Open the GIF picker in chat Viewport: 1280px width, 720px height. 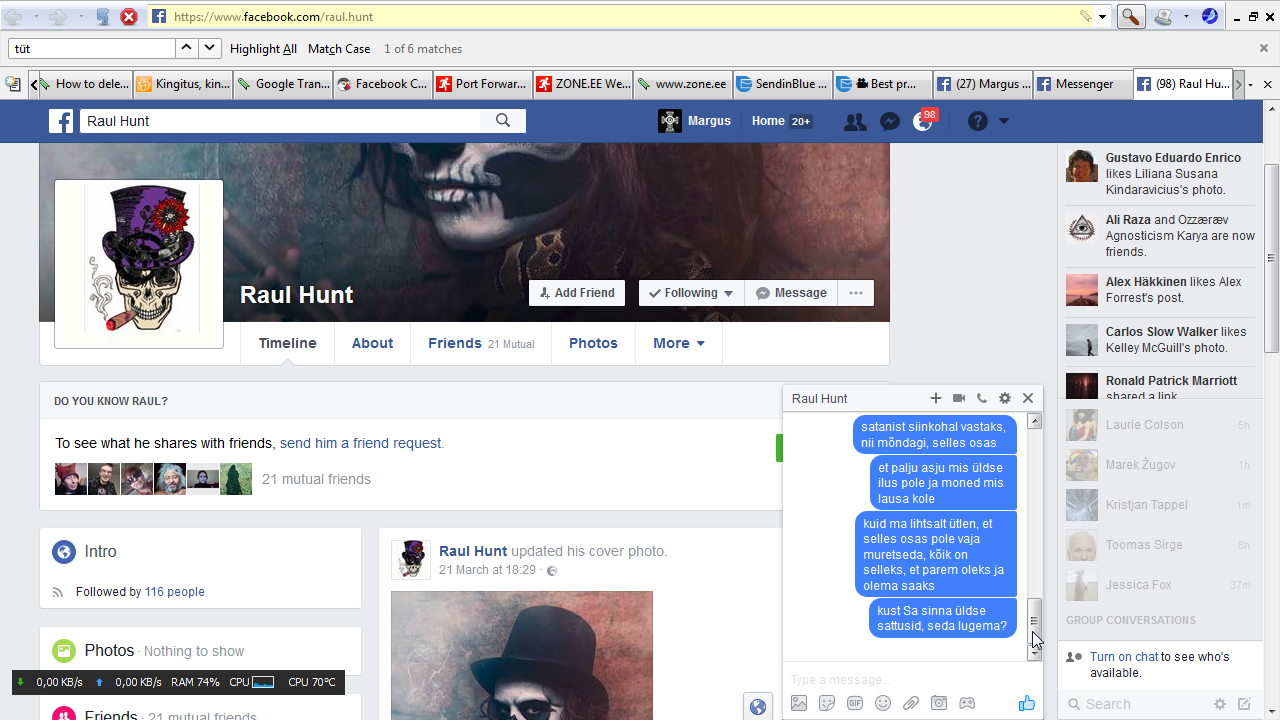coord(855,703)
